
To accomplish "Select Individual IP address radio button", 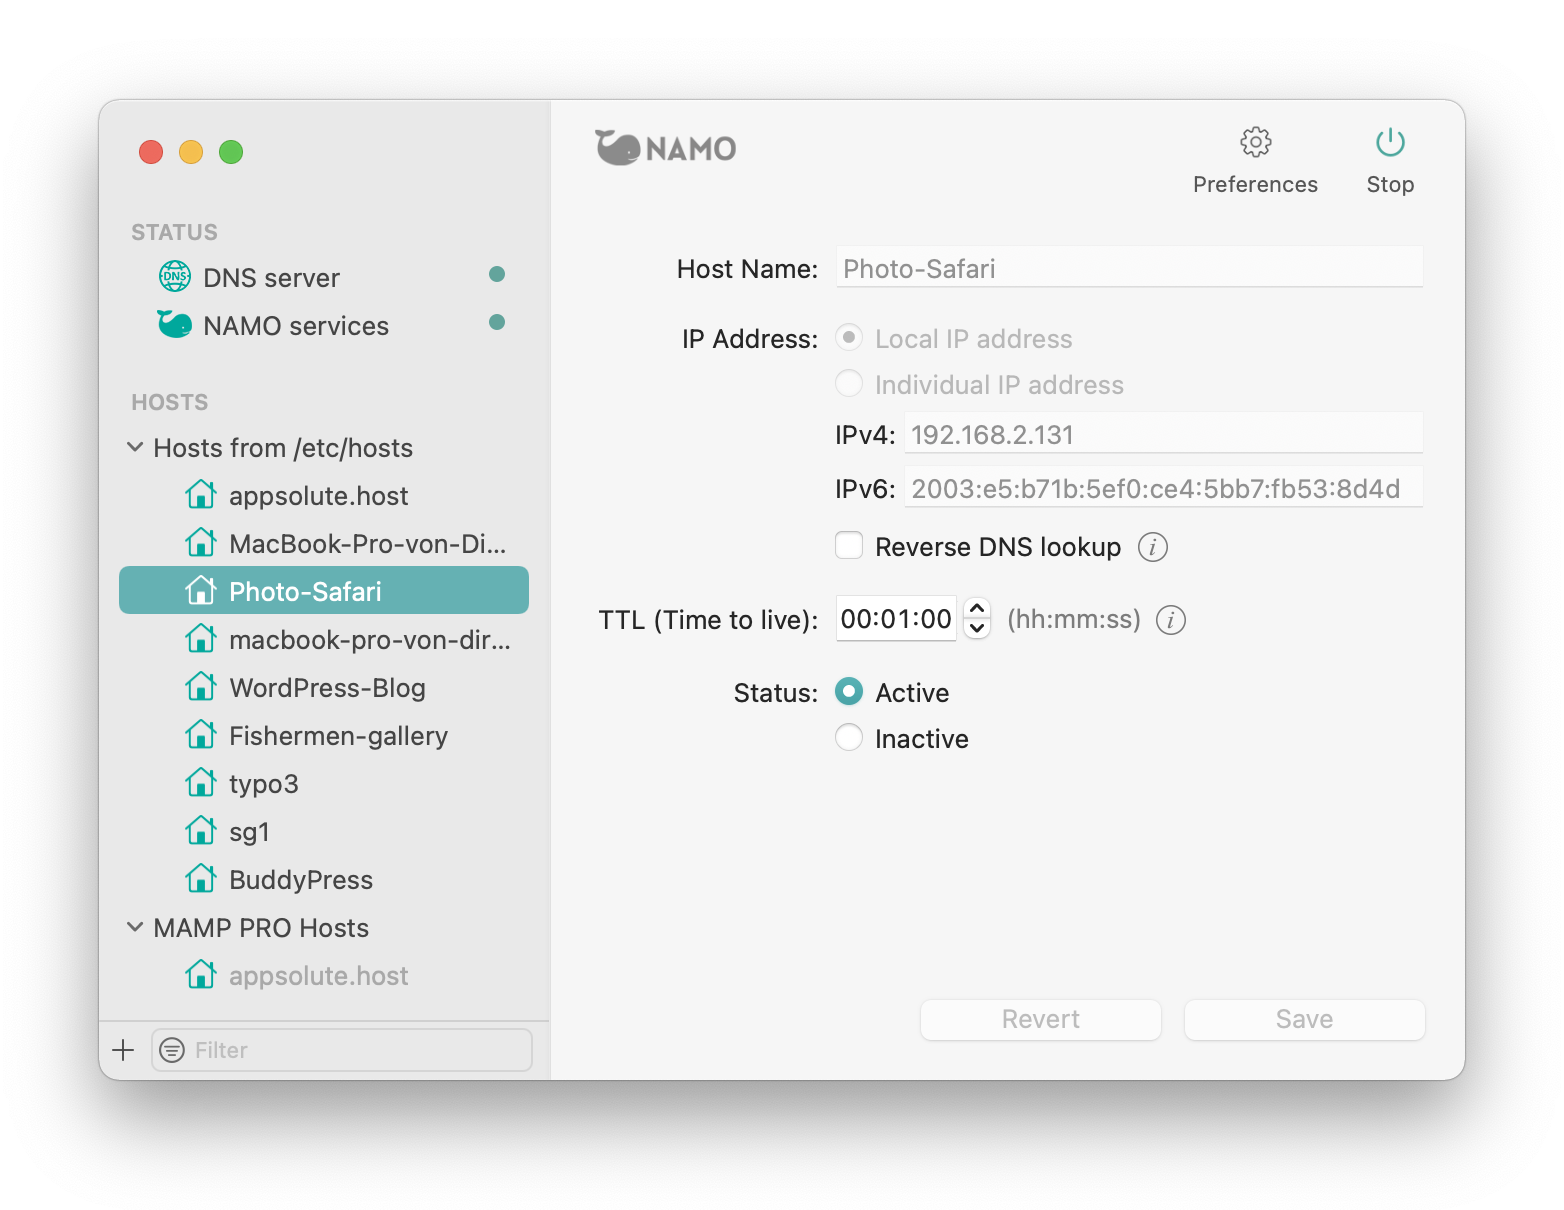I will pos(849,384).
